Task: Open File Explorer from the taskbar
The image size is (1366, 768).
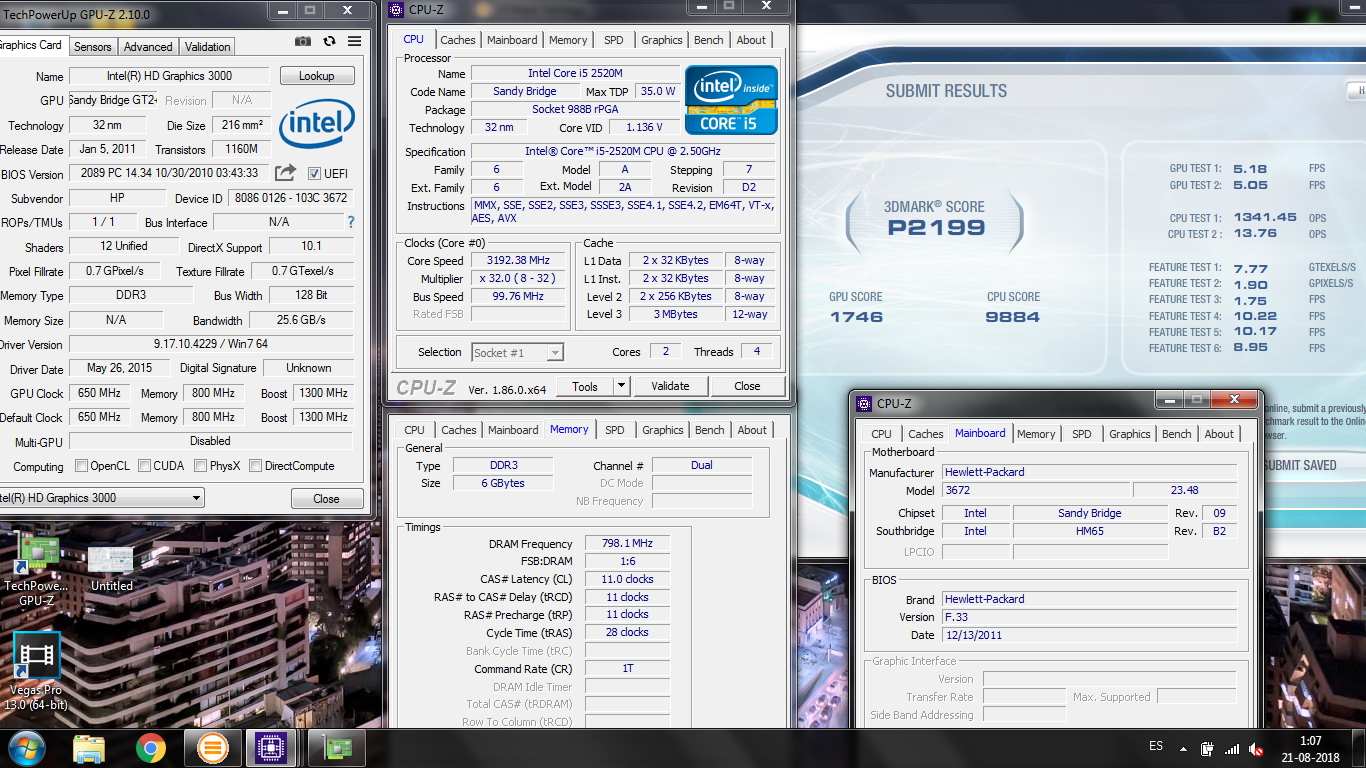Action: pyautogui.click(x=89, y=748)
